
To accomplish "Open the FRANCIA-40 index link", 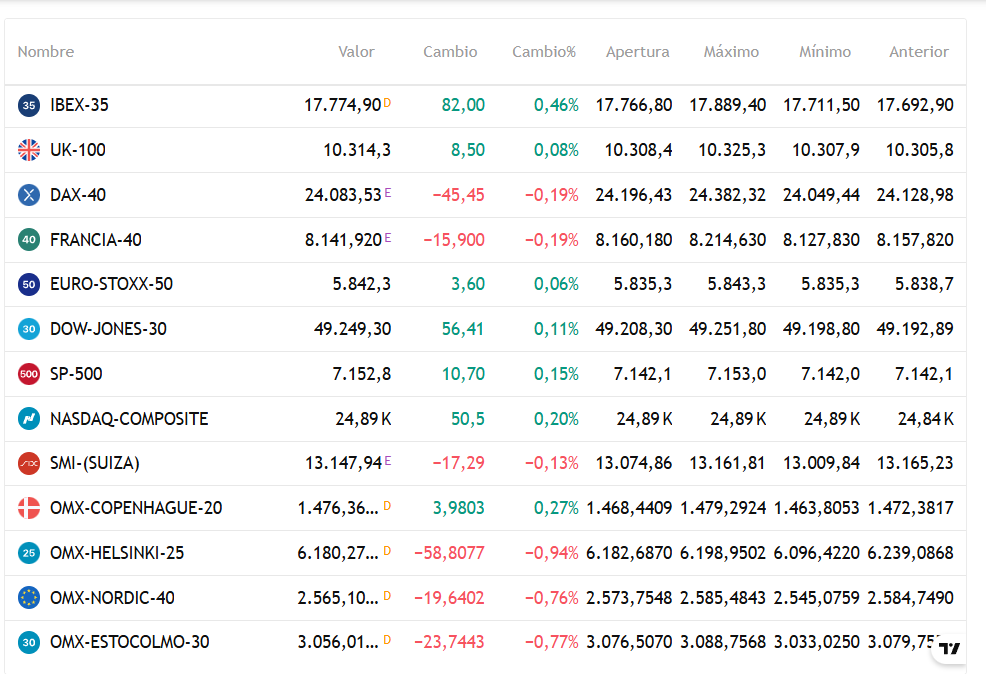I will coord(96,240).
